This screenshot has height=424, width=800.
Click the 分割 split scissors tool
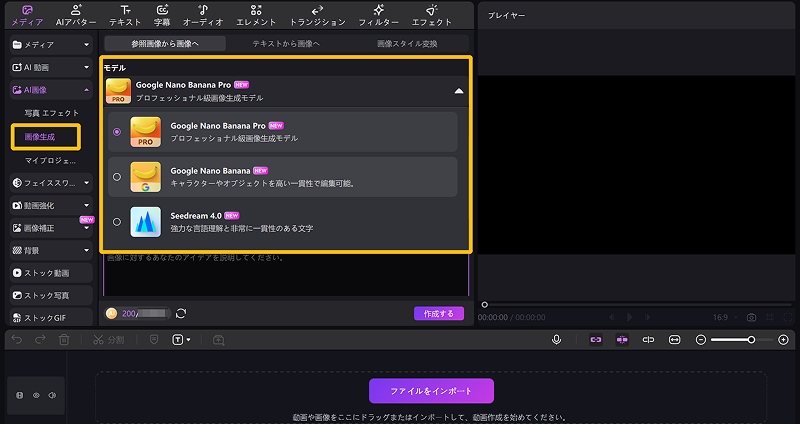109,340
